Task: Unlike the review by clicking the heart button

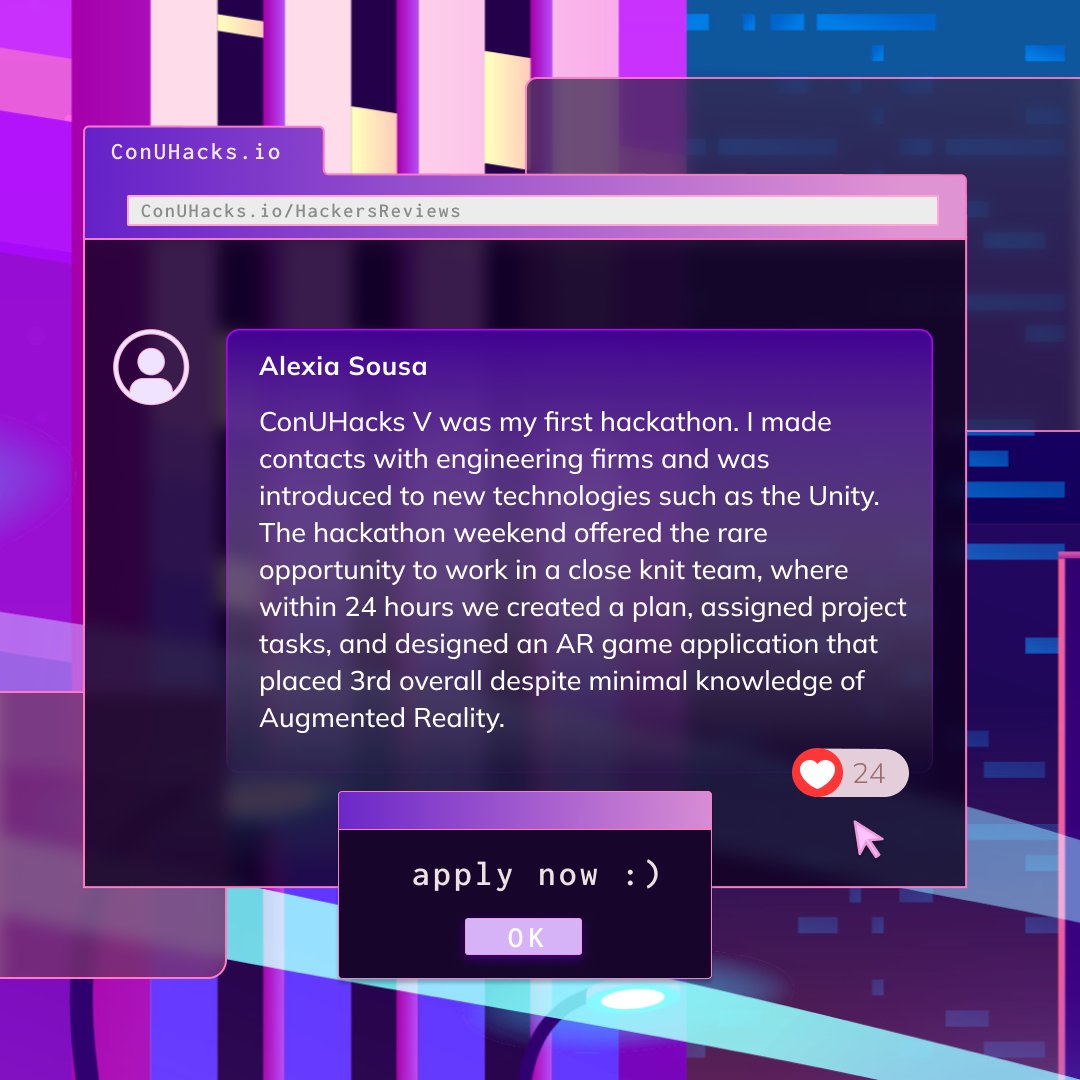Action: click(818, 772)
